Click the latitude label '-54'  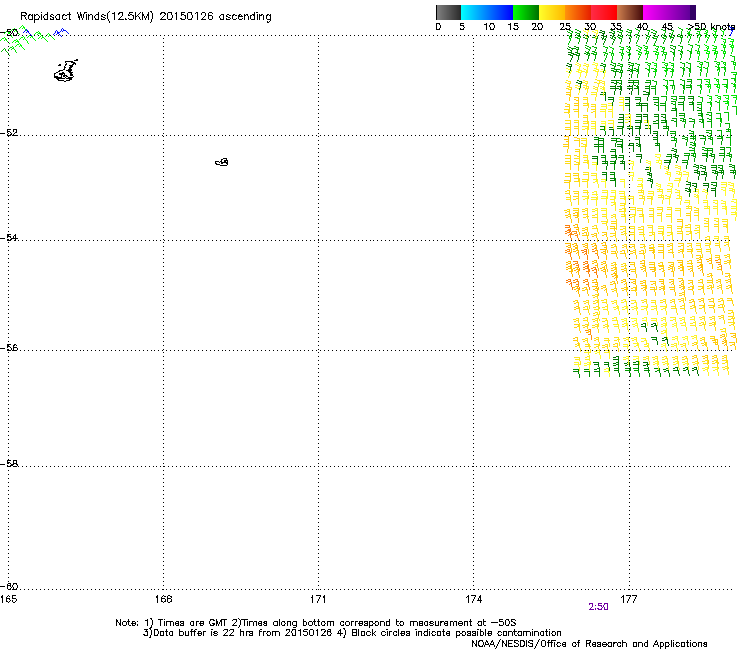(x=9, y=237)
